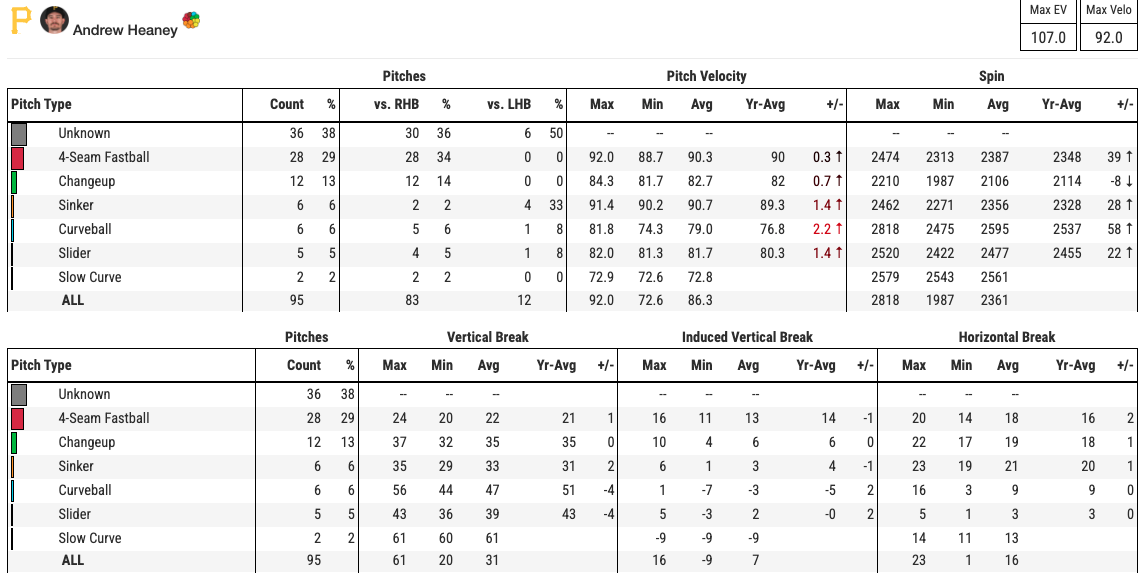Click the red 4-Seam Fastball color swatch
1144x582 pixels.
(x=17, y=158)
